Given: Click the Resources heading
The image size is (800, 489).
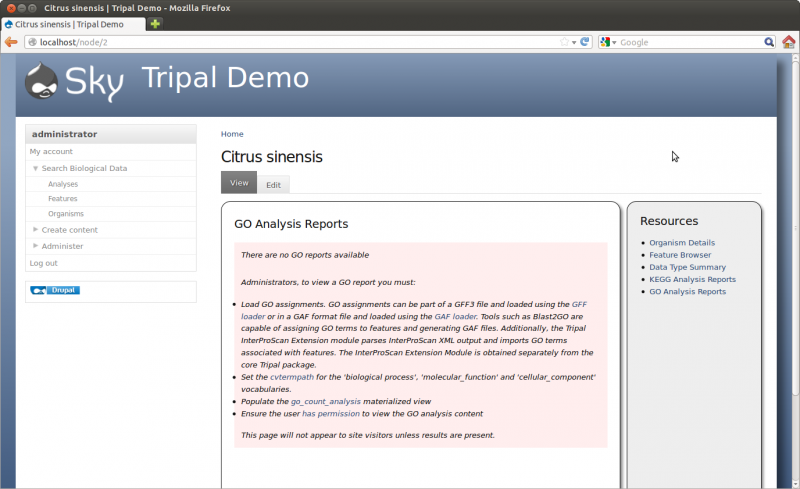Looking at the screenshot, I should pos(669,221).
